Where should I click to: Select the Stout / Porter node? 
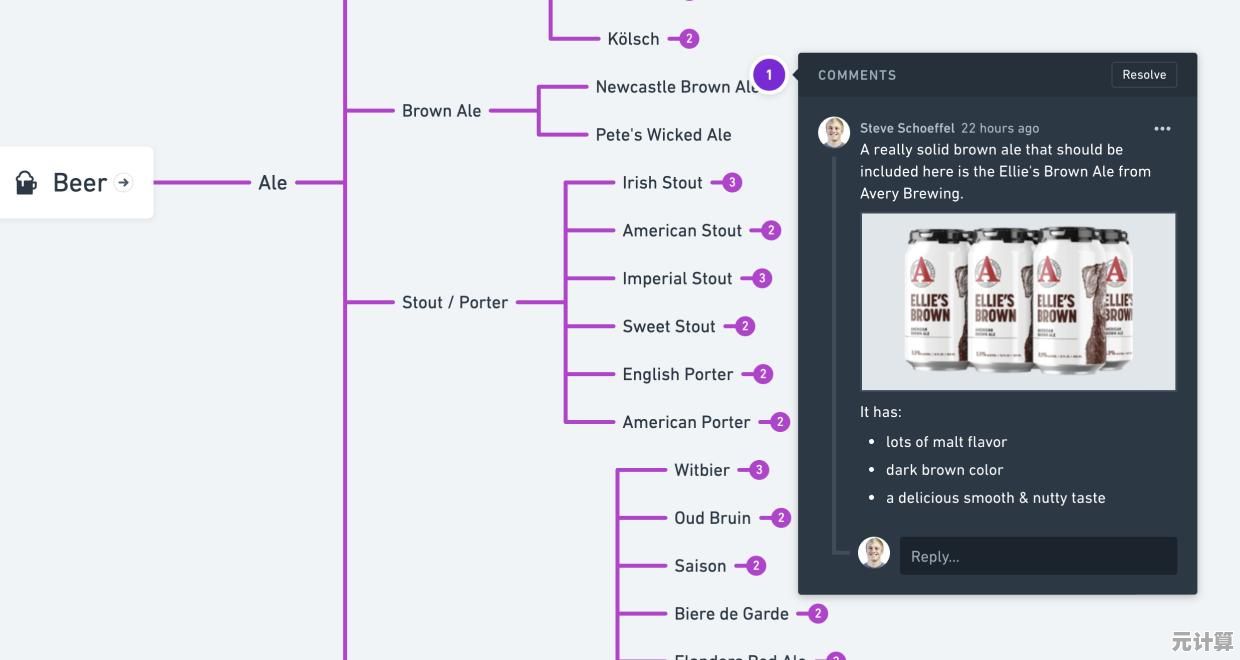tap(455, 302)
